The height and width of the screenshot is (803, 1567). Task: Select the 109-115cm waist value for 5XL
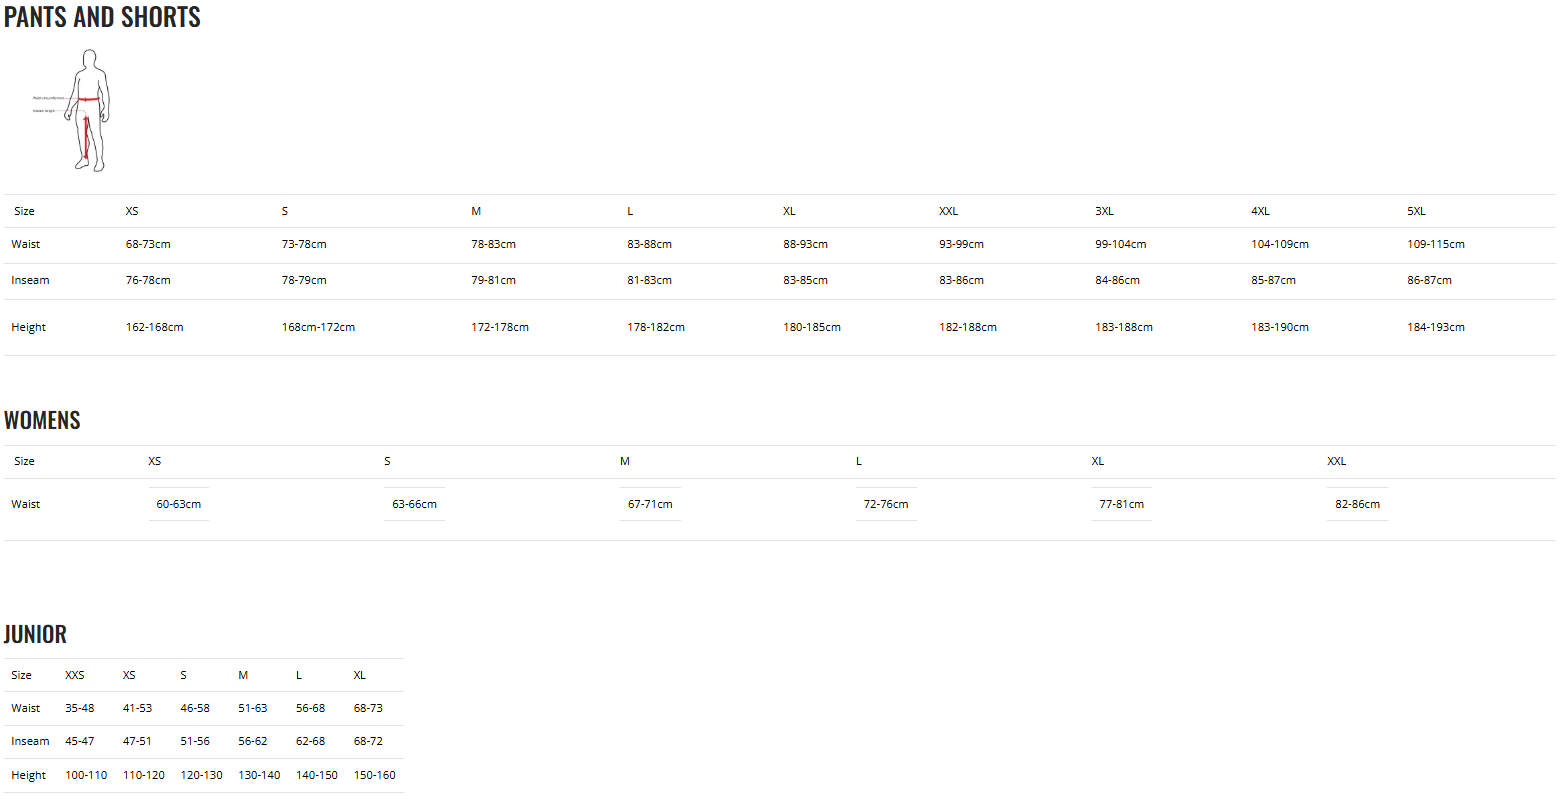click(x=1435, y=244)
